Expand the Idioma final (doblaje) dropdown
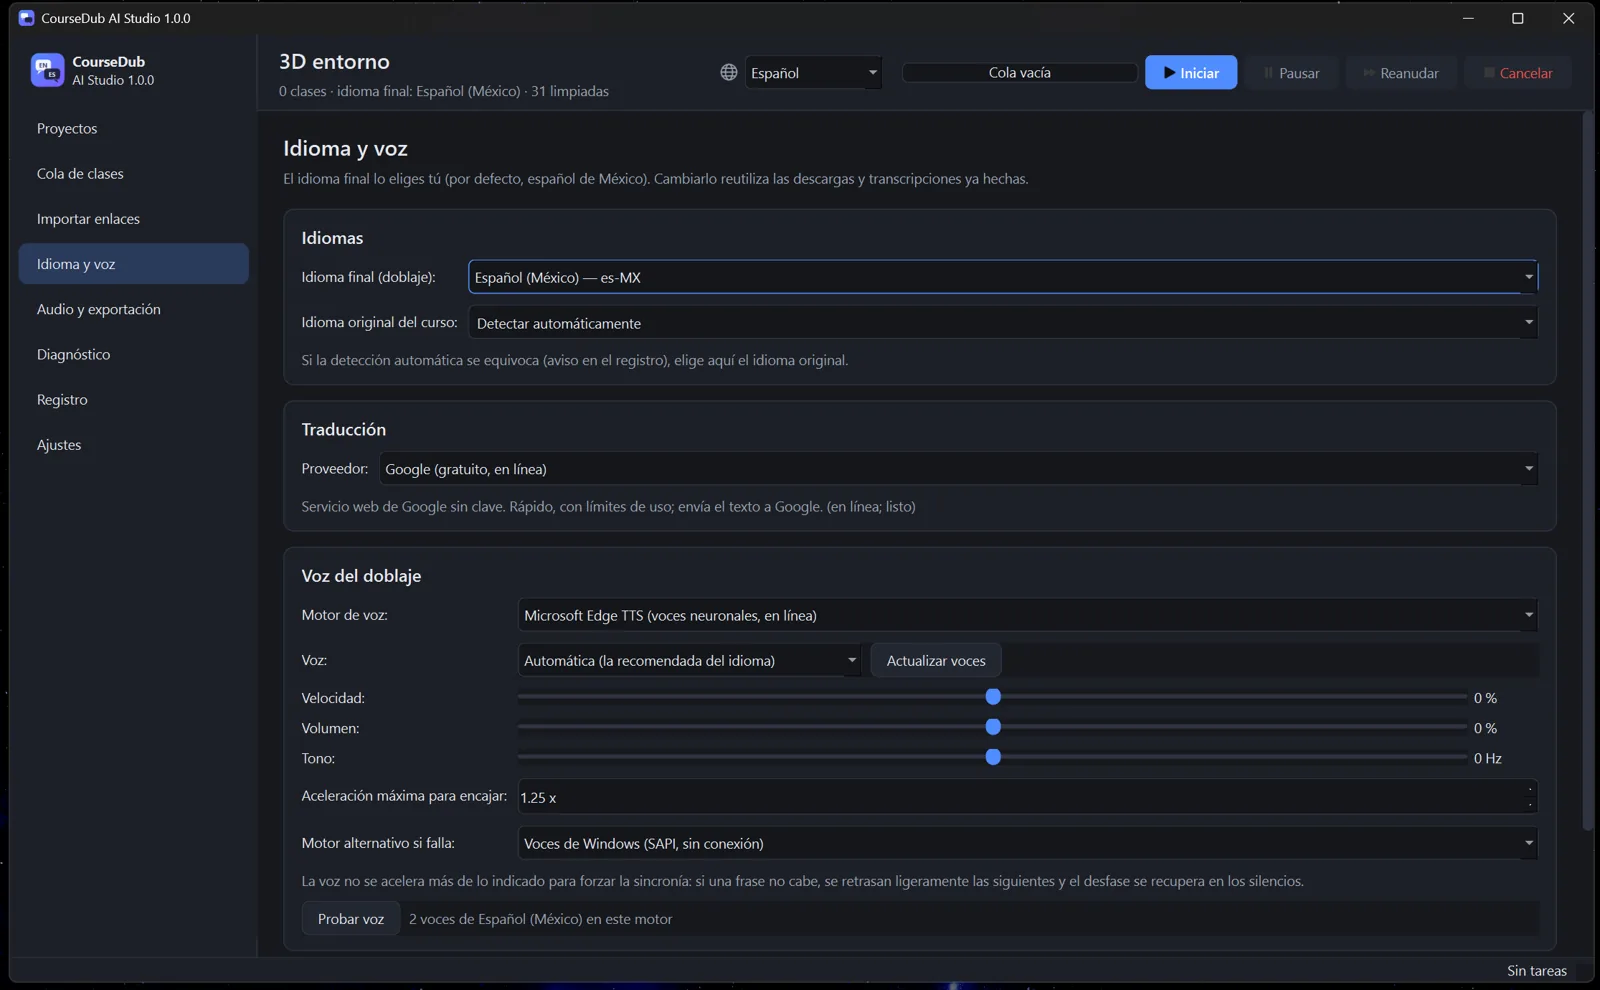Image resolution: width=1600 pixels, height=990 pixels. tap(1003, 277)
